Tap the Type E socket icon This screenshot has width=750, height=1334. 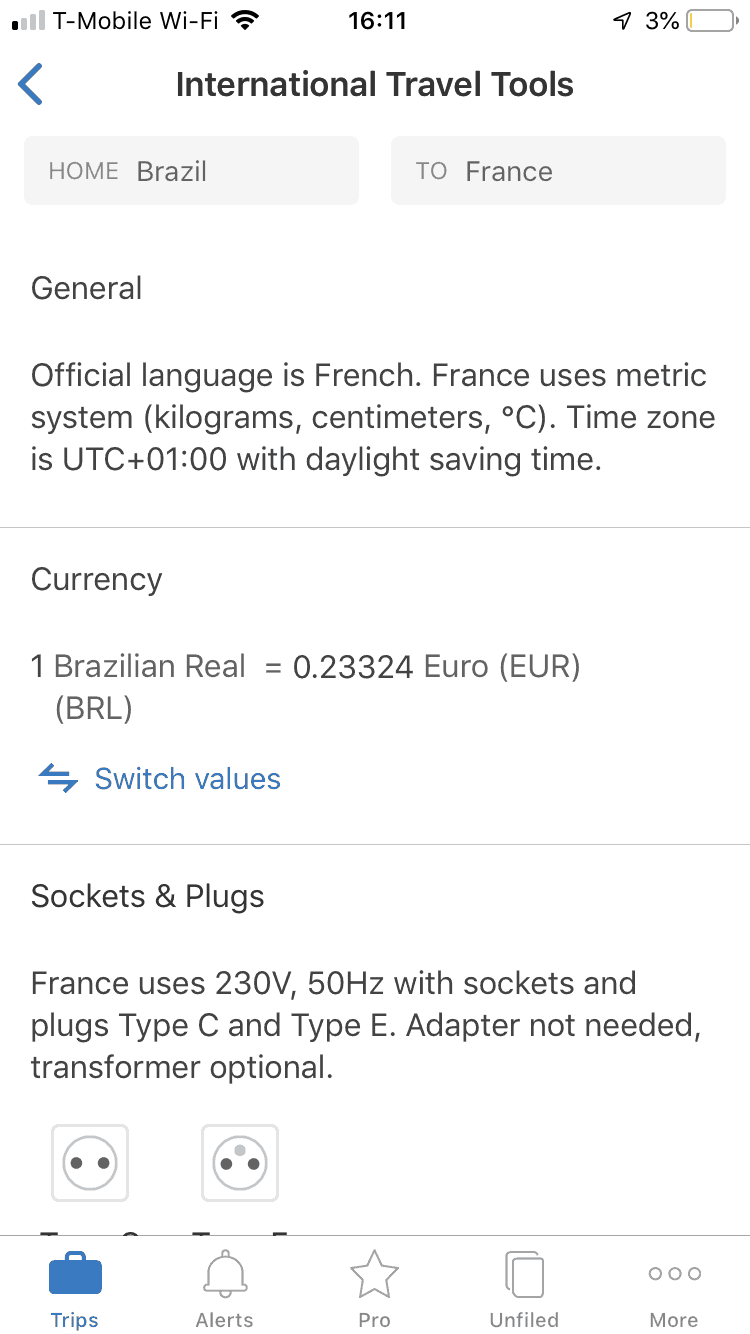click(x=240, y=1163)
